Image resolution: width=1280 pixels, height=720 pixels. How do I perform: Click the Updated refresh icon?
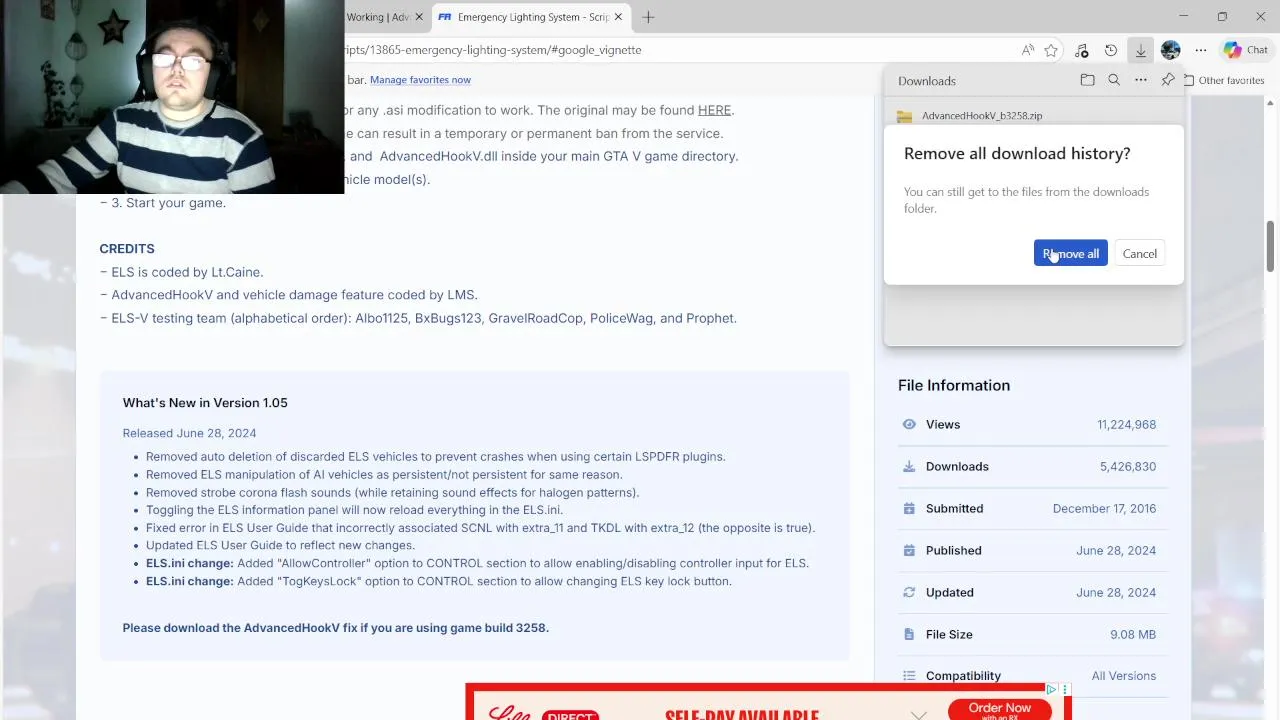point(909,592)
